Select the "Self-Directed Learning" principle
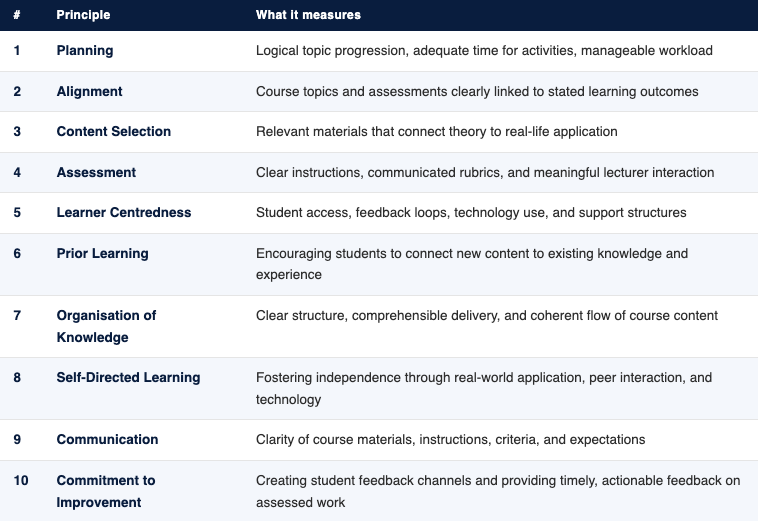This screenshot has height=521, width=758. [128, 377]
